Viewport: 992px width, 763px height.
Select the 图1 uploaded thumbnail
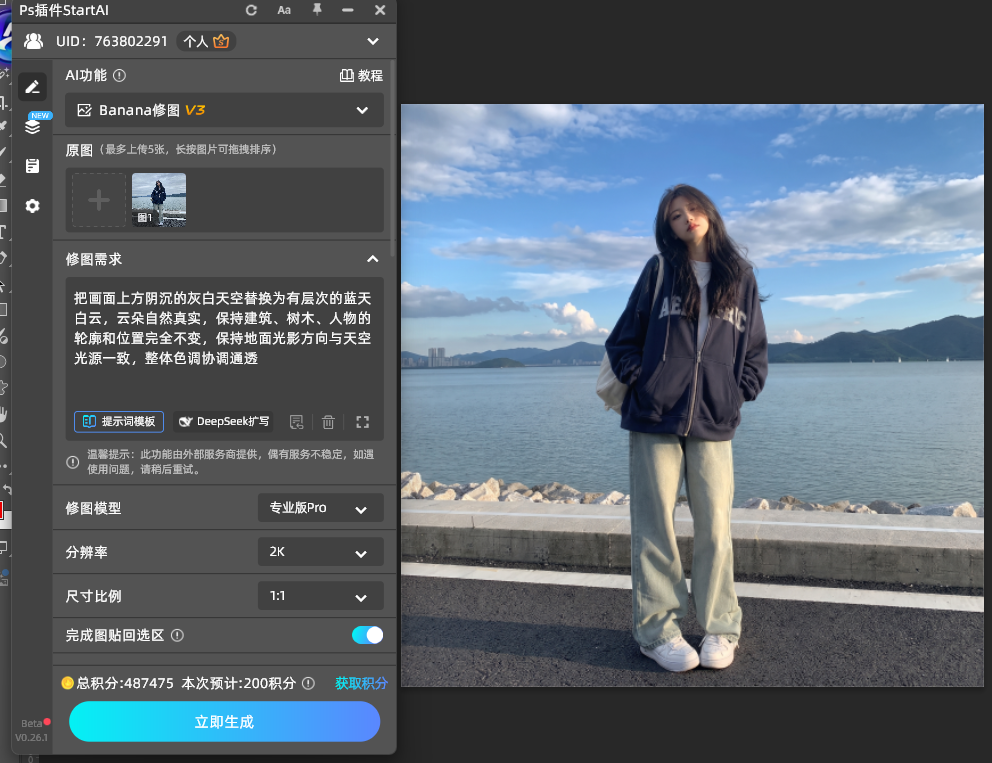pos(159,200)
